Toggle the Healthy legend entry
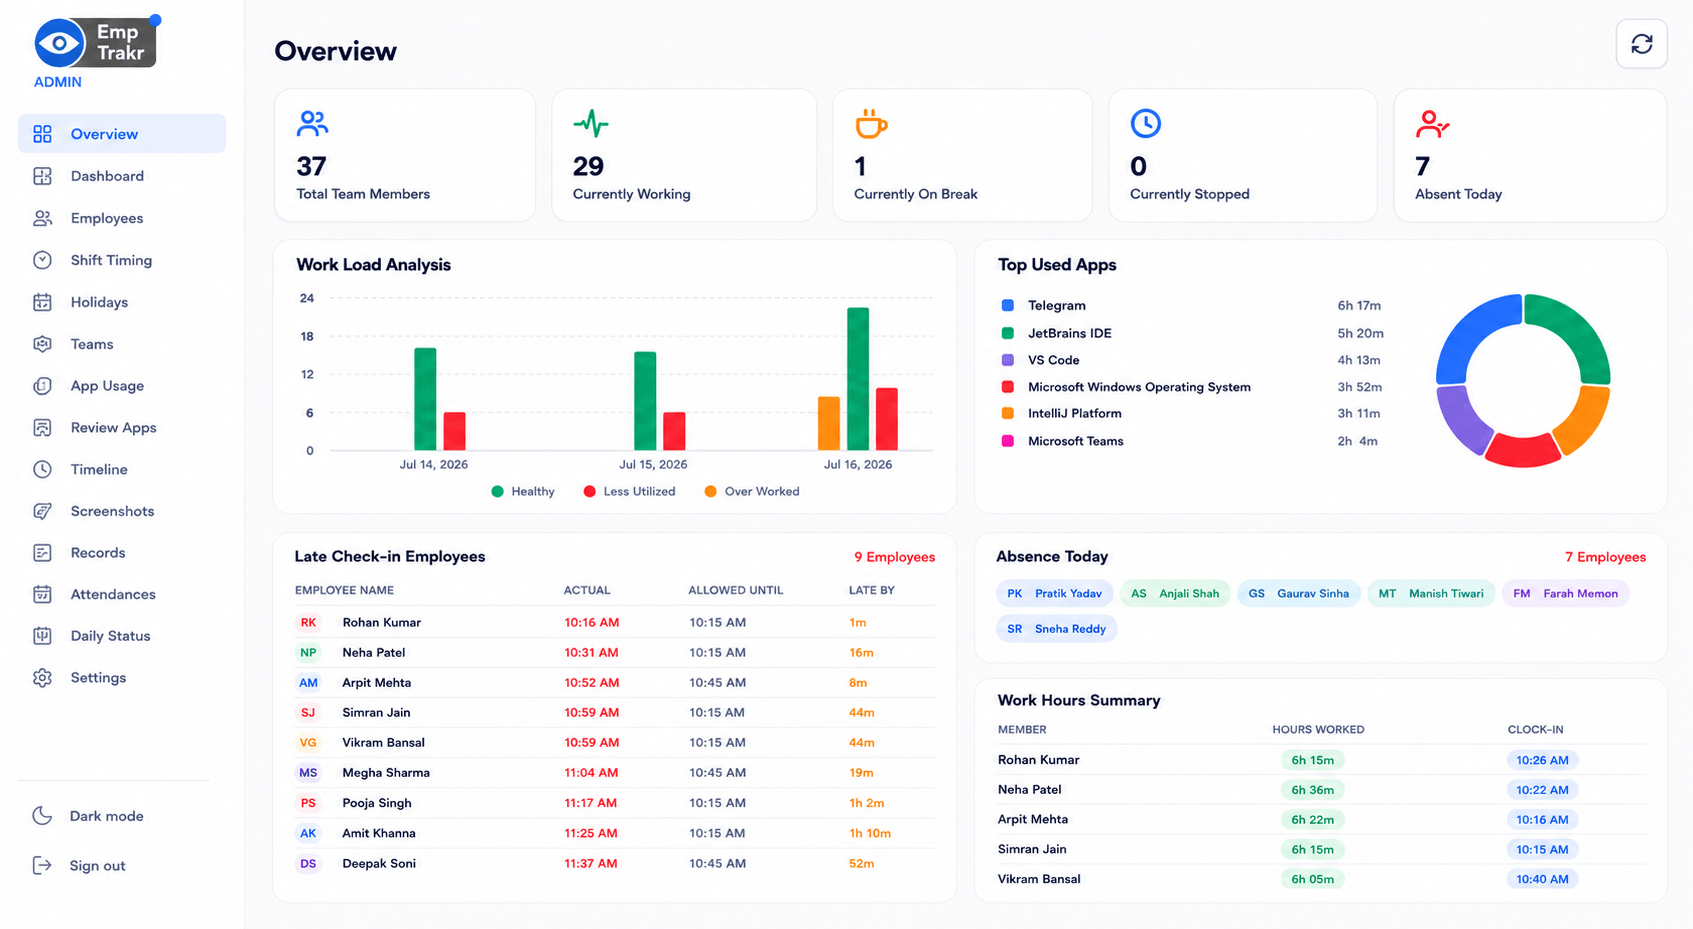Screen dimensions: 1693x929 (523, 491)
